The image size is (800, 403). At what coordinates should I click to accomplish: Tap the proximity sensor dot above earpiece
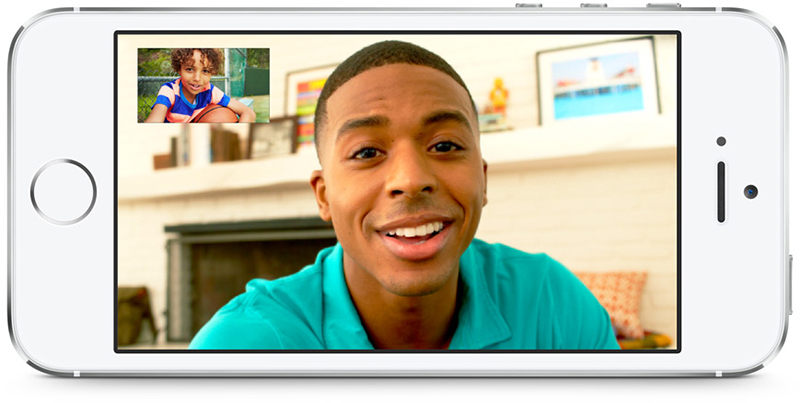721,141
